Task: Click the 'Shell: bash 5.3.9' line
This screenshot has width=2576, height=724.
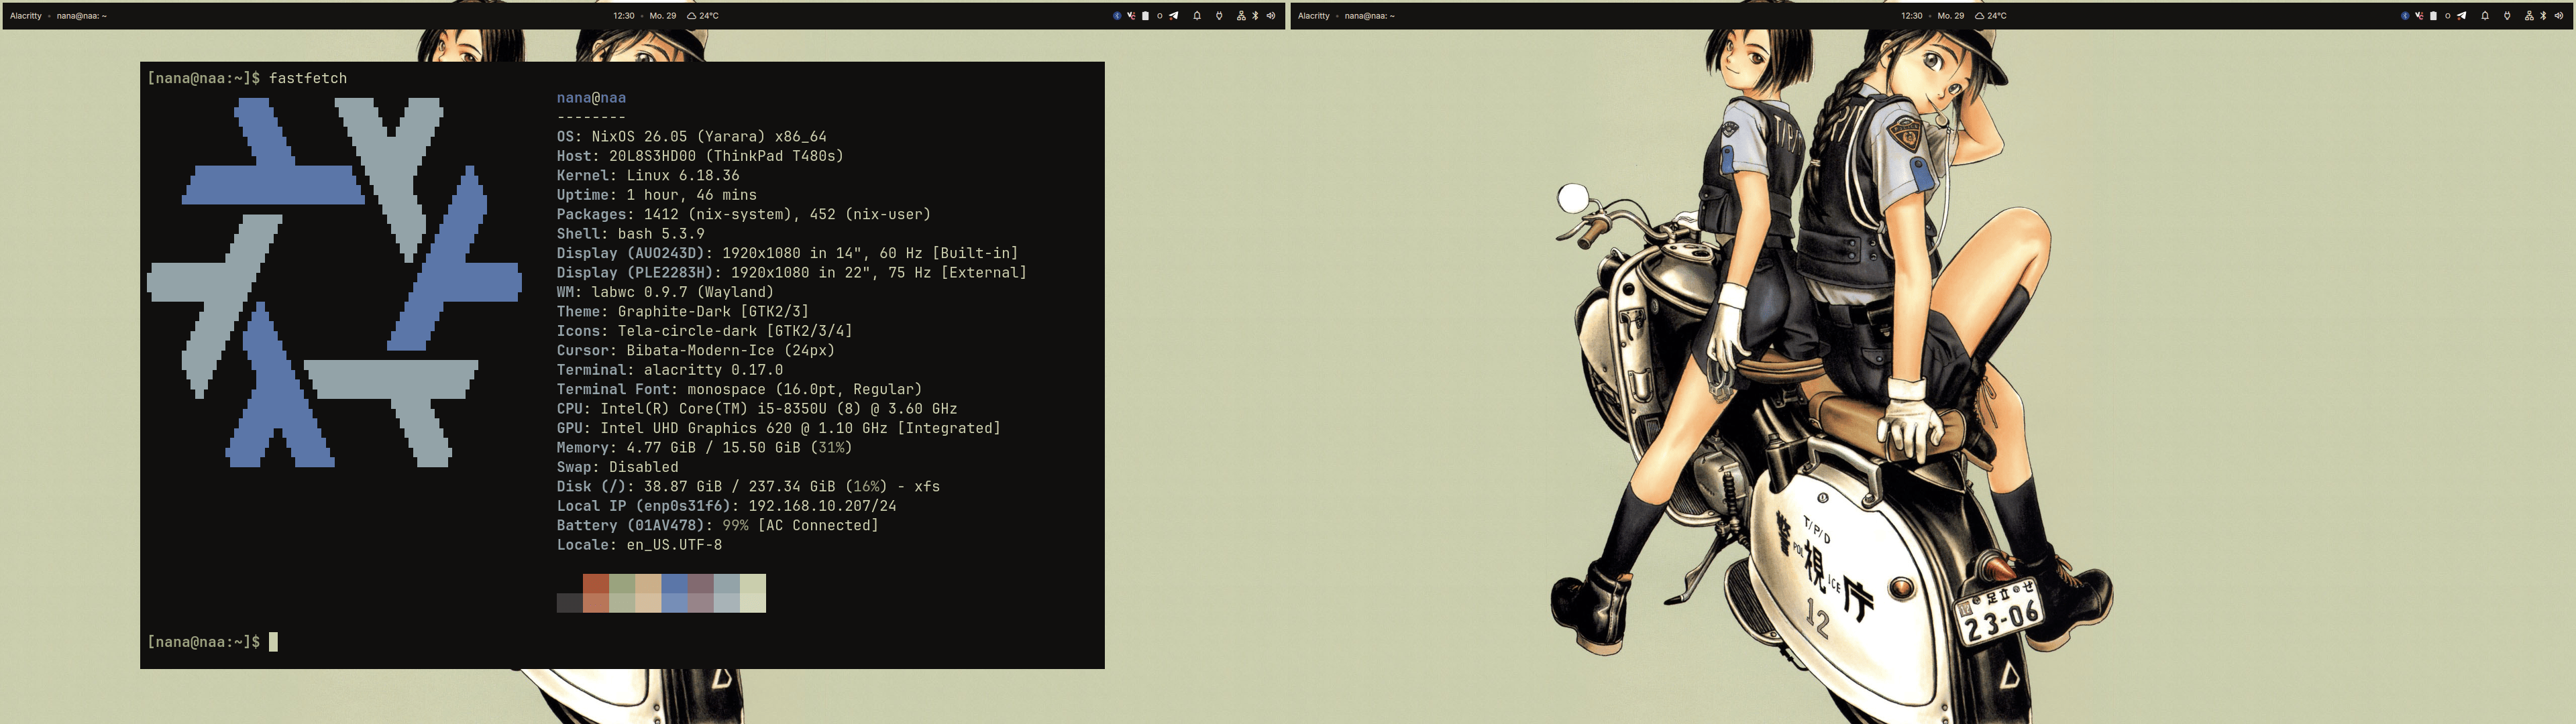Action: (x=631, y=234)
